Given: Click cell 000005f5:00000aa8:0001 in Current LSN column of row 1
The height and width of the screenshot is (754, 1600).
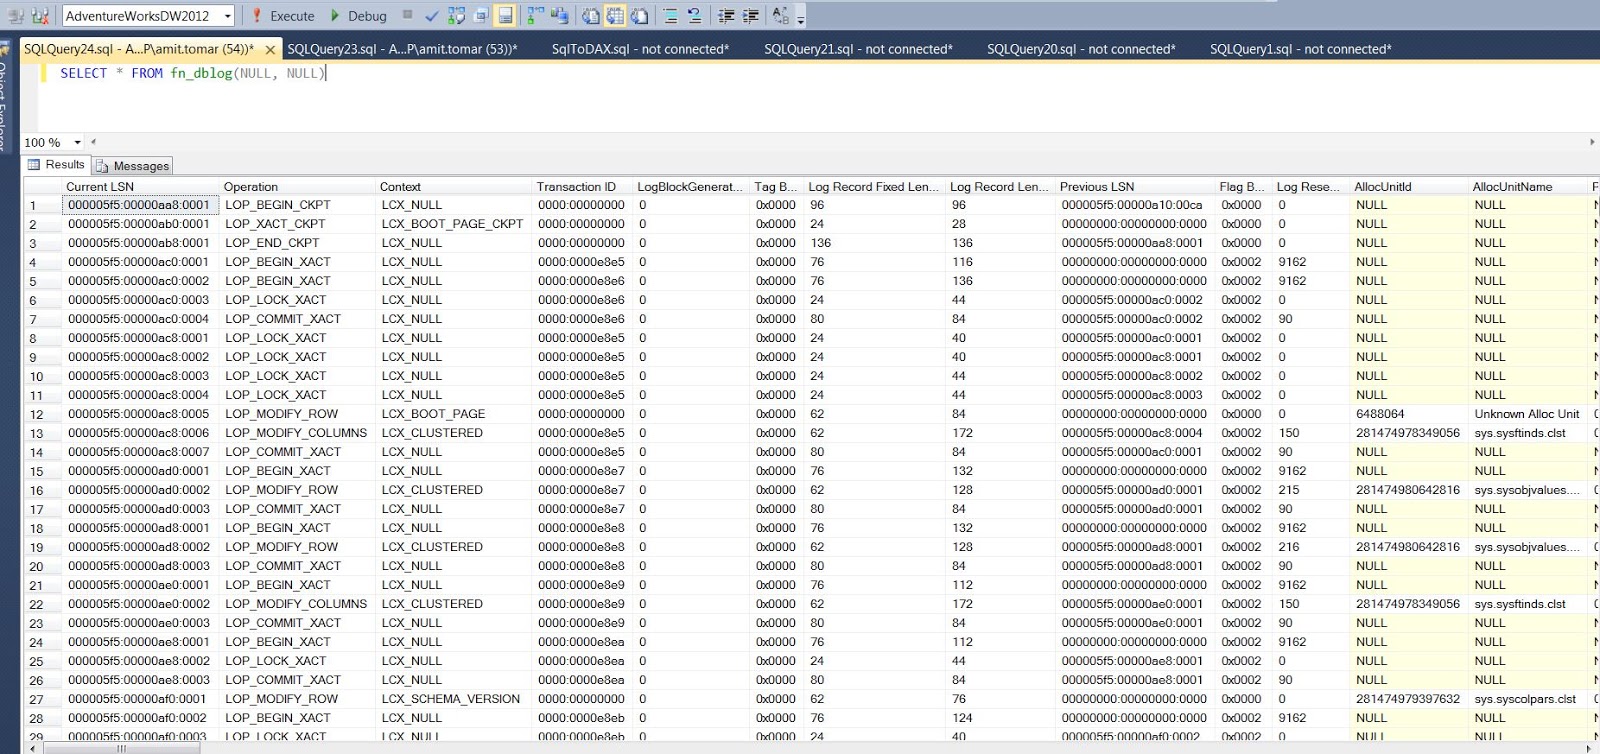Looking at the screenshot, I should click(141, 205).
